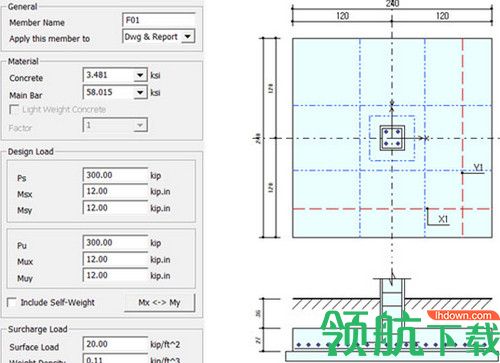Click the Msx moment input field
Screen dimensions: 500x363
[115, 191]
